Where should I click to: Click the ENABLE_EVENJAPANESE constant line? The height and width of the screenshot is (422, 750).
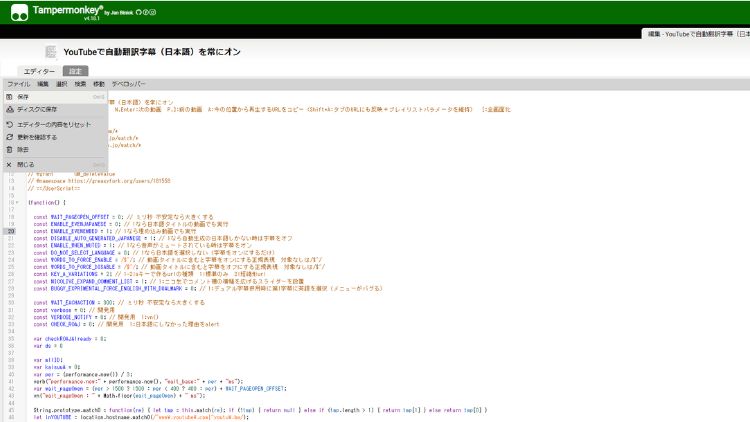click(131, 224)
